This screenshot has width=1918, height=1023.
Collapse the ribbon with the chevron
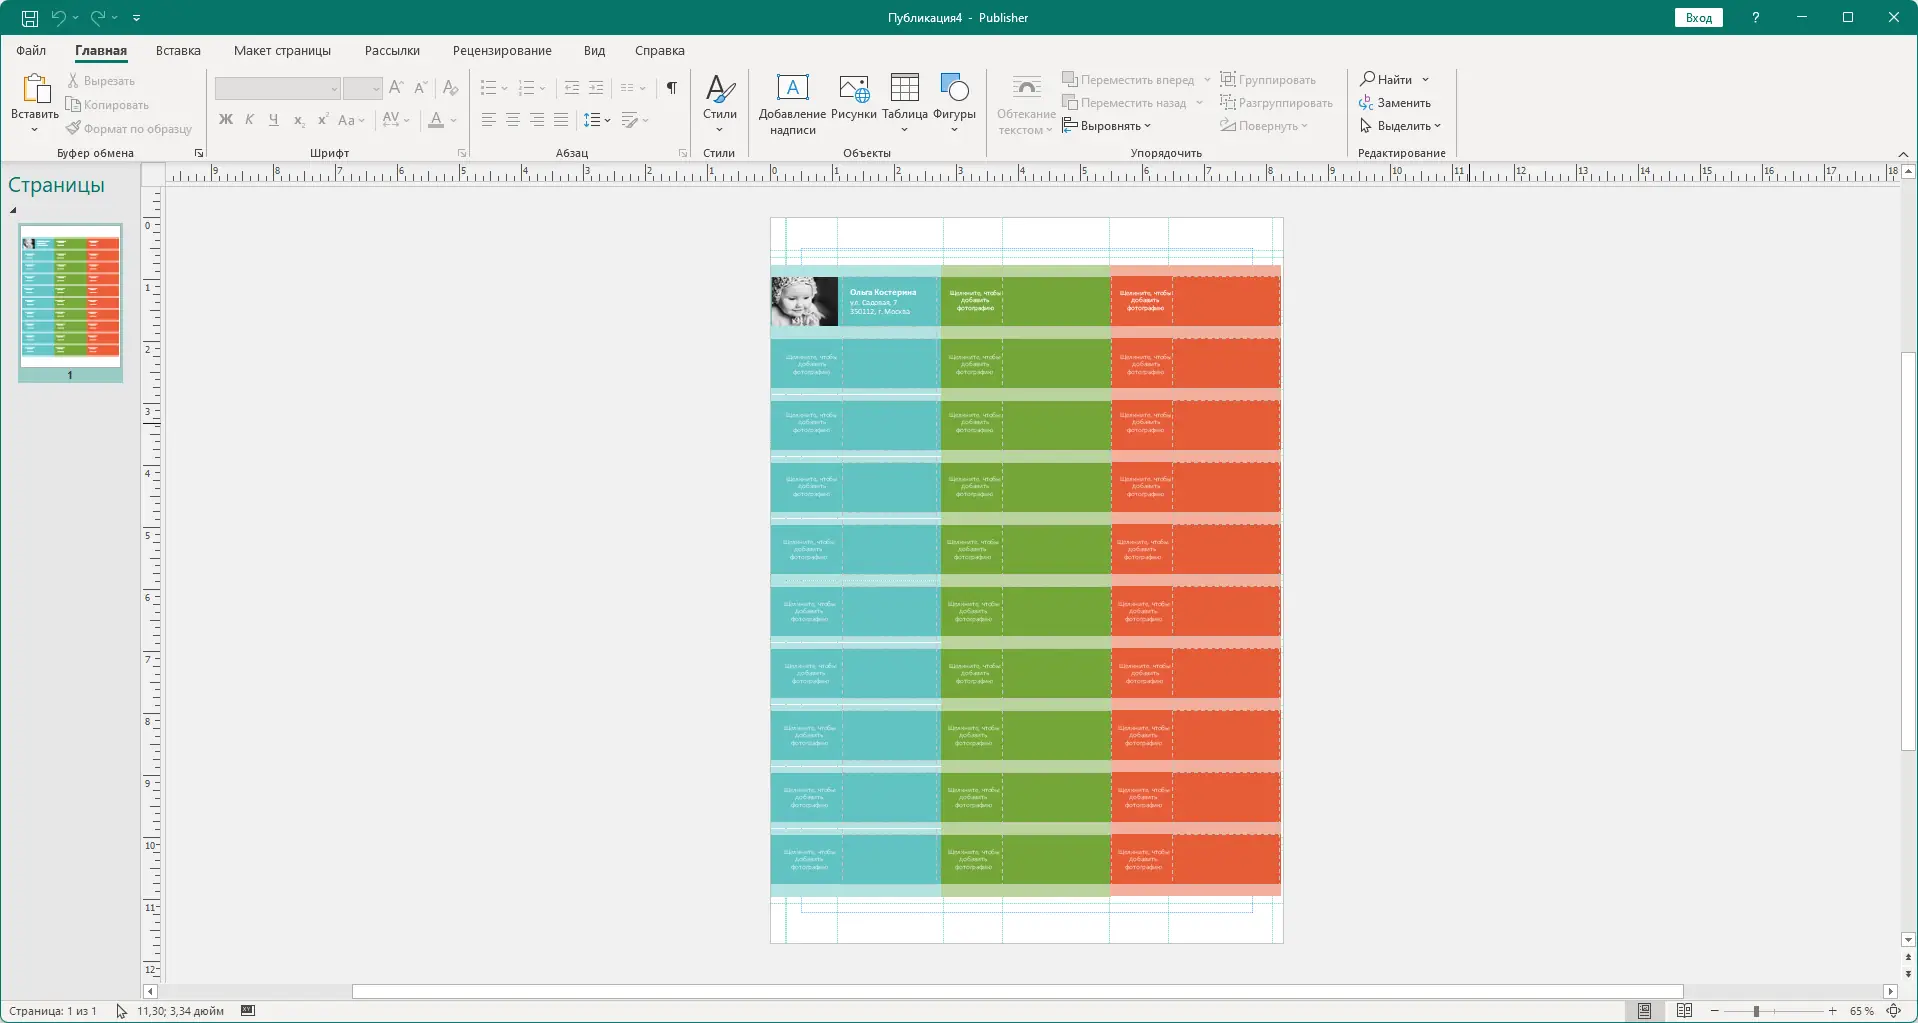[x=1903, y=153]
